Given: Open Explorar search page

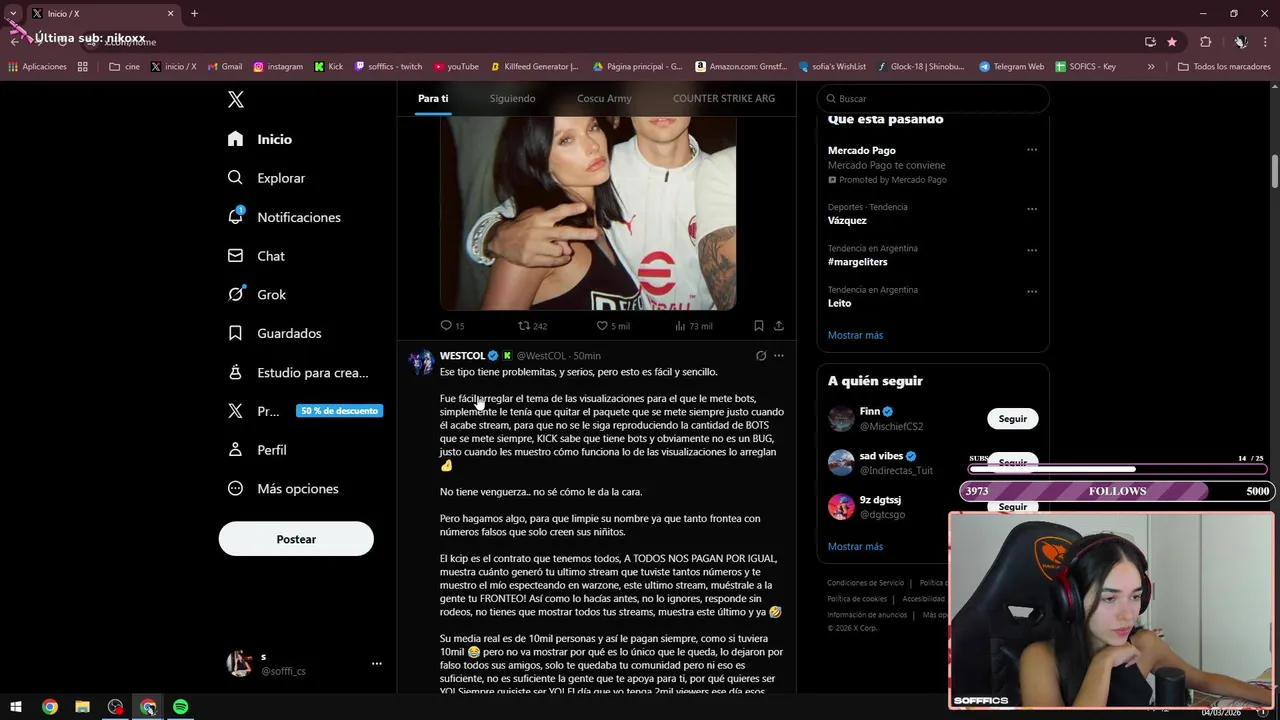Looking at the screenshot, I should (266, 178).
